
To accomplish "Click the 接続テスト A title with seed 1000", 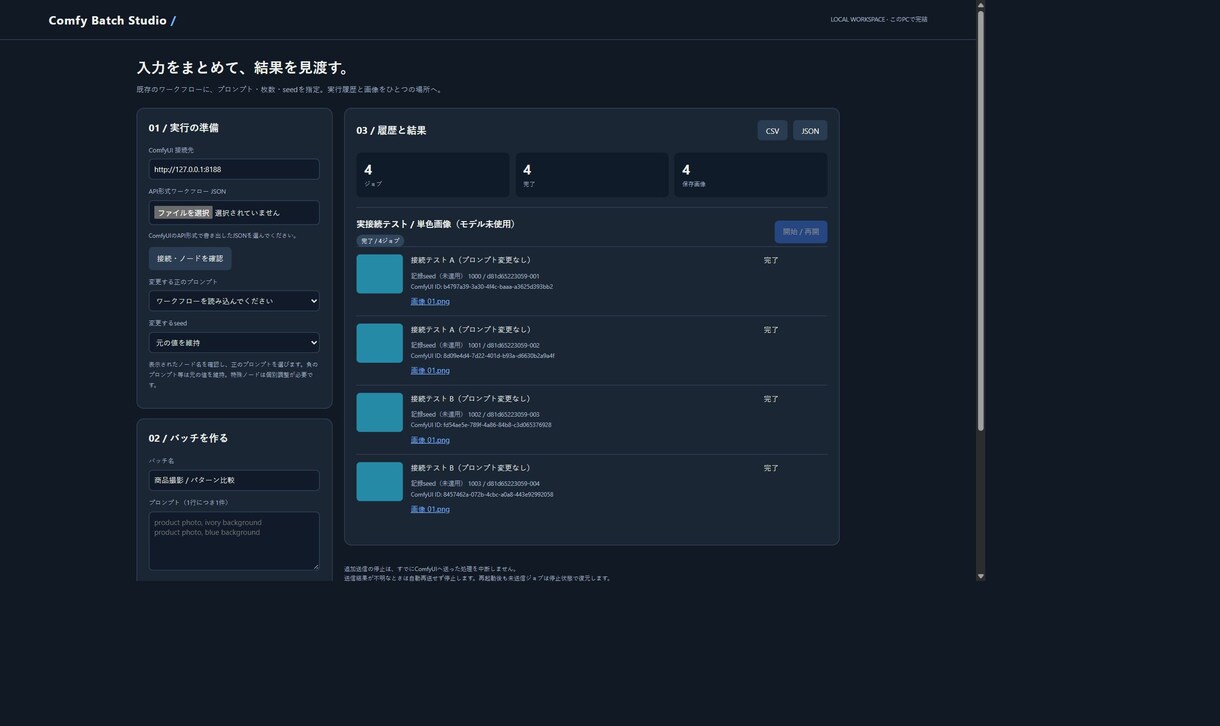I will (x=471, y=260).
